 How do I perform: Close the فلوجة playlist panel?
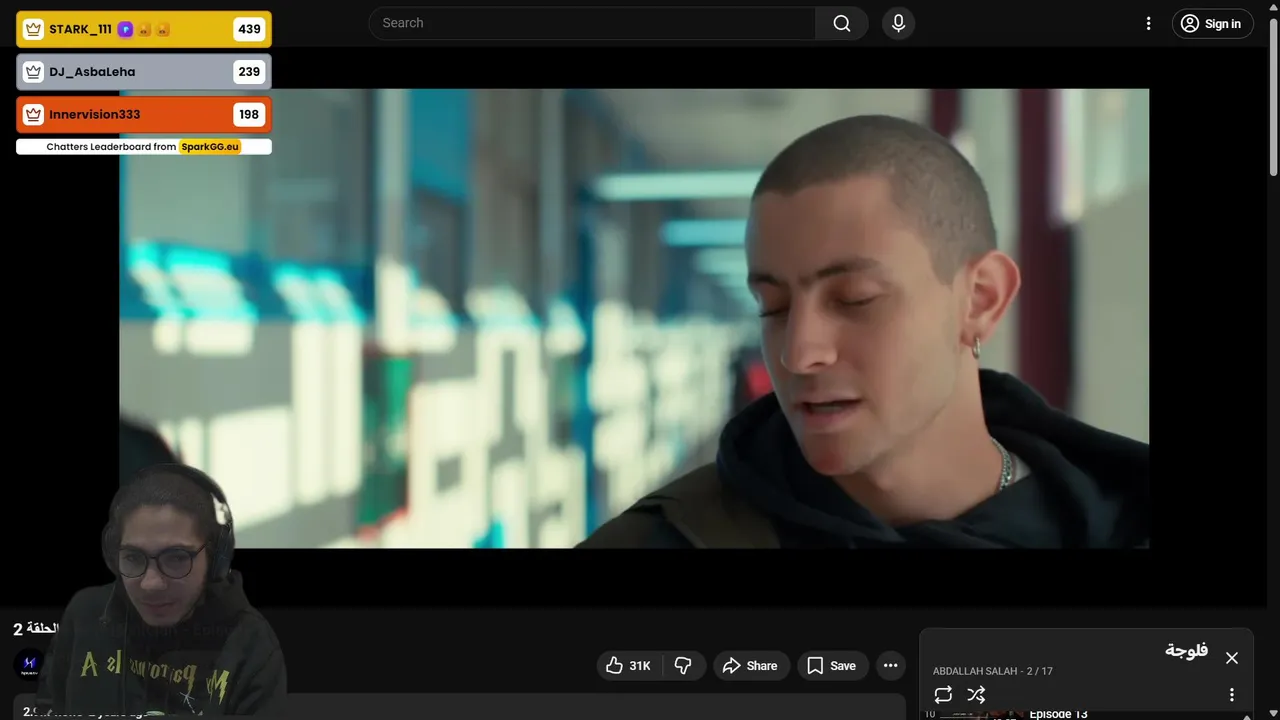coord(1232,658)
